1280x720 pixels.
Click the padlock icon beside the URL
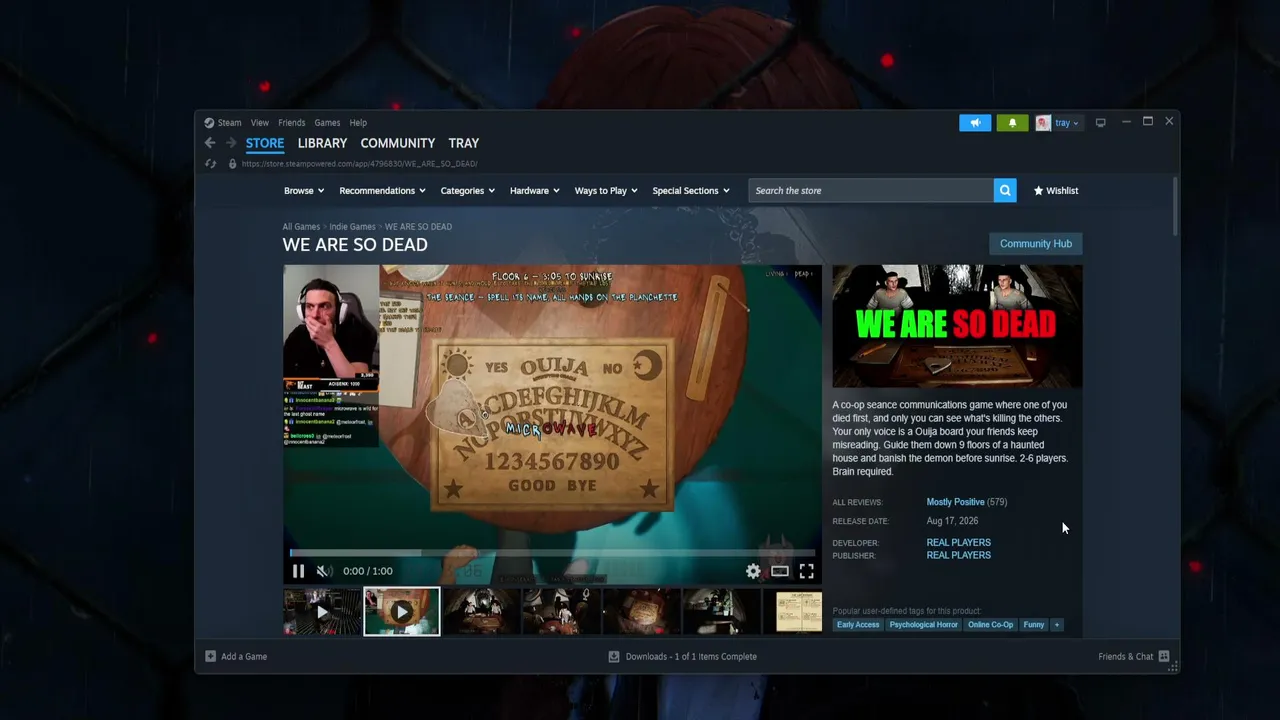coord(232,164)
